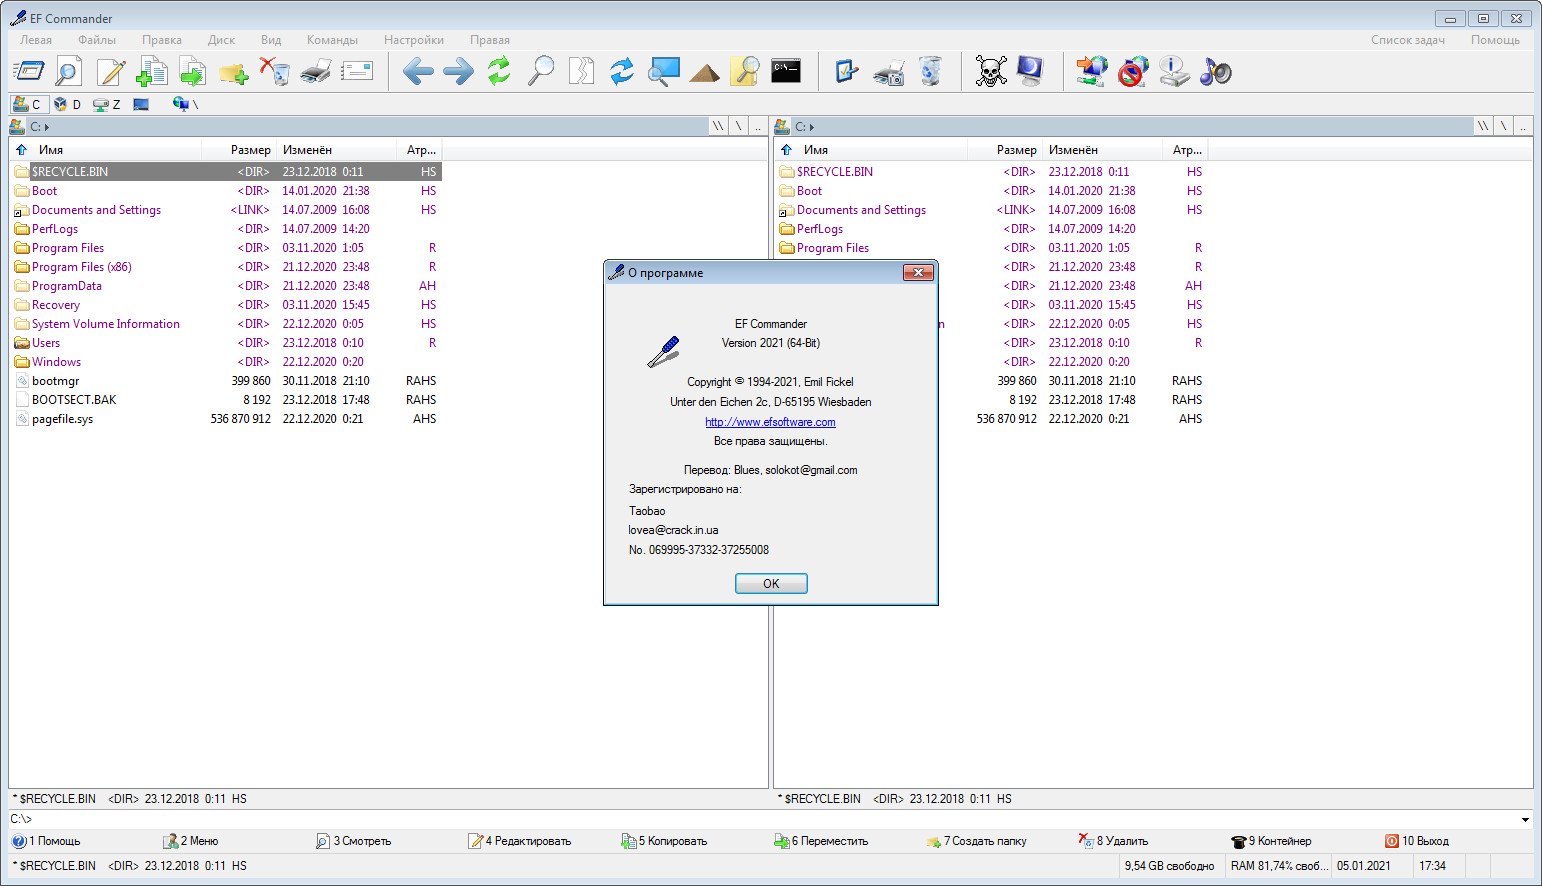The height and width of the screenshot is (886, 1542).
Task: Open the Правка menu
Action: pyautogui.click(x=162, y=40)
